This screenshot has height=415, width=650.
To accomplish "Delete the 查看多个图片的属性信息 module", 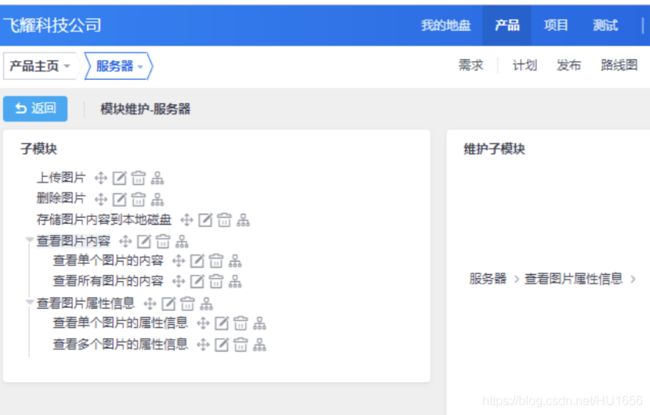I will pos(240,345).
